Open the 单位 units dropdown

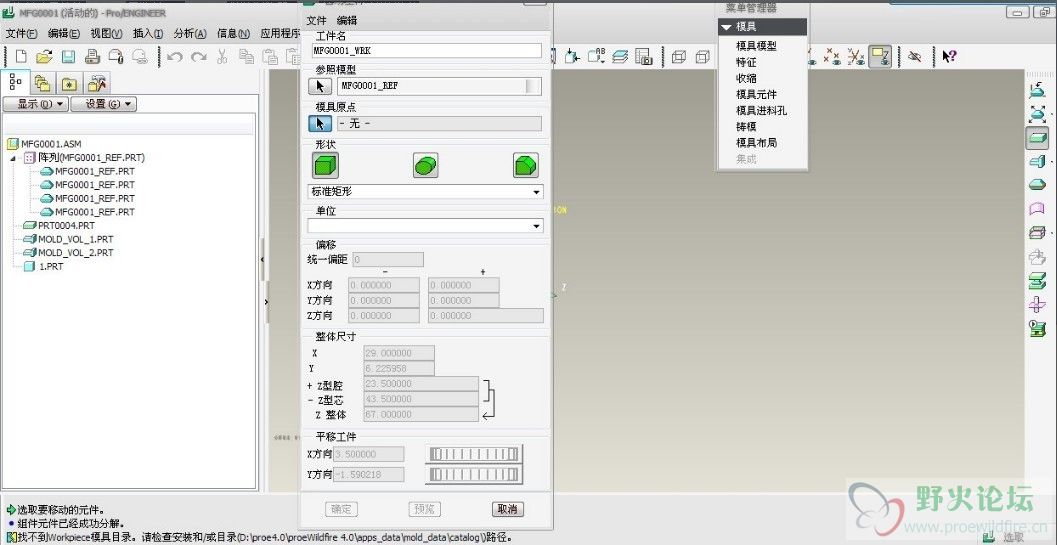tap(425, 226)
